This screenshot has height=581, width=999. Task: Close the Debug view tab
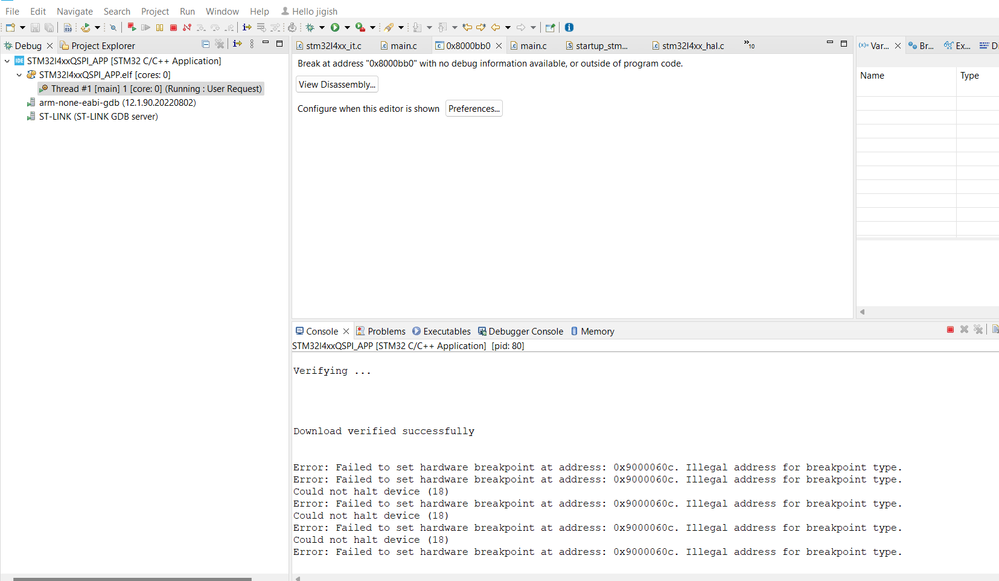(x=50, y=46)
